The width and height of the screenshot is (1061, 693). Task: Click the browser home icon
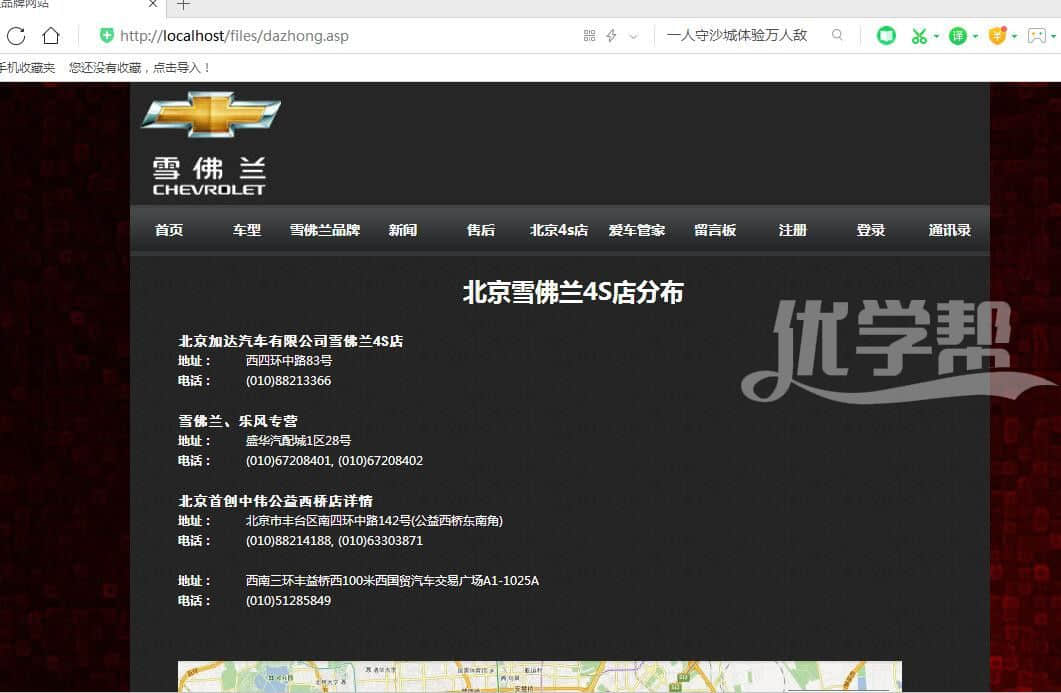pyautogui.click(x=50, y=36)
